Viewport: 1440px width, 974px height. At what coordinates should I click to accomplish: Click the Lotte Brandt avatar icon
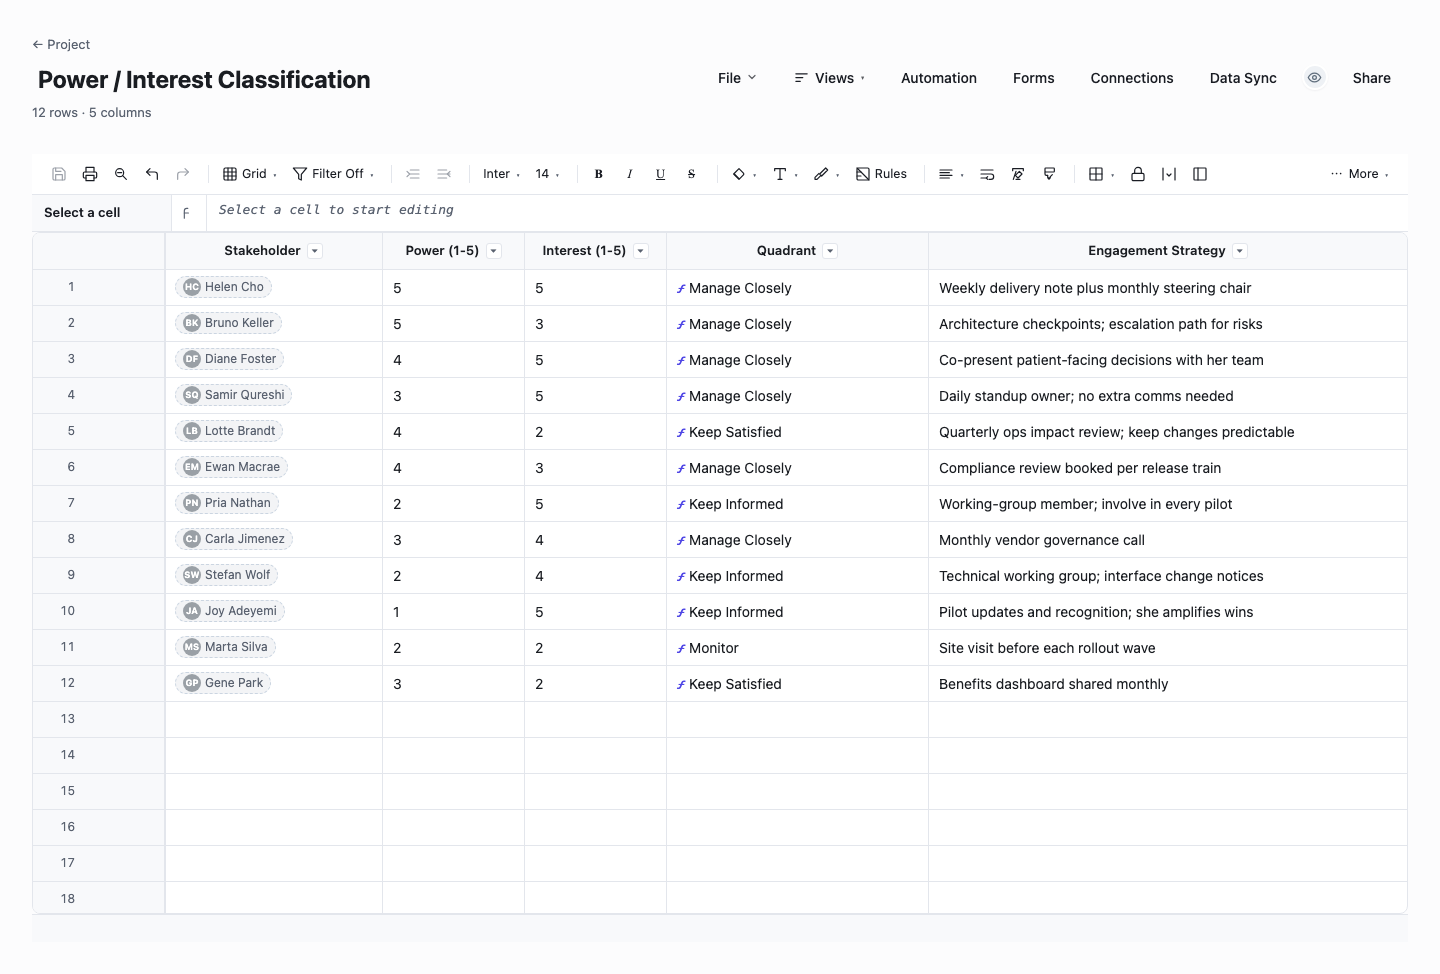pos(192,431)
